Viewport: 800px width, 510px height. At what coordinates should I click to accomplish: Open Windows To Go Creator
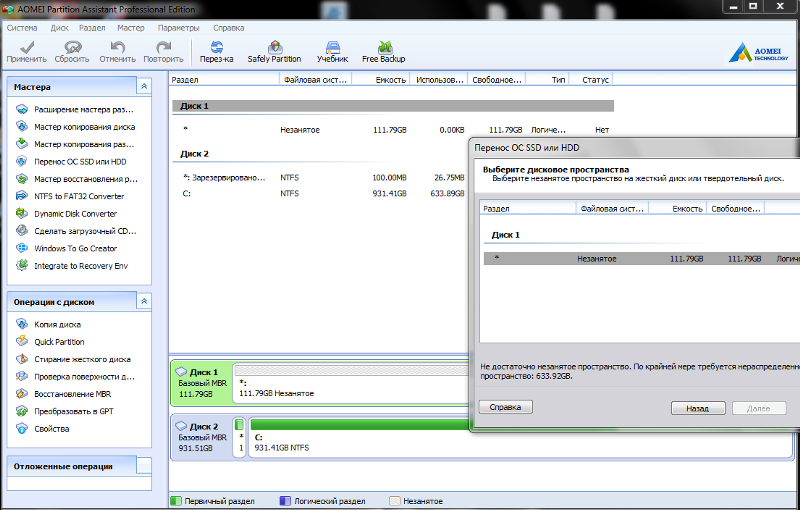(66, 248)
